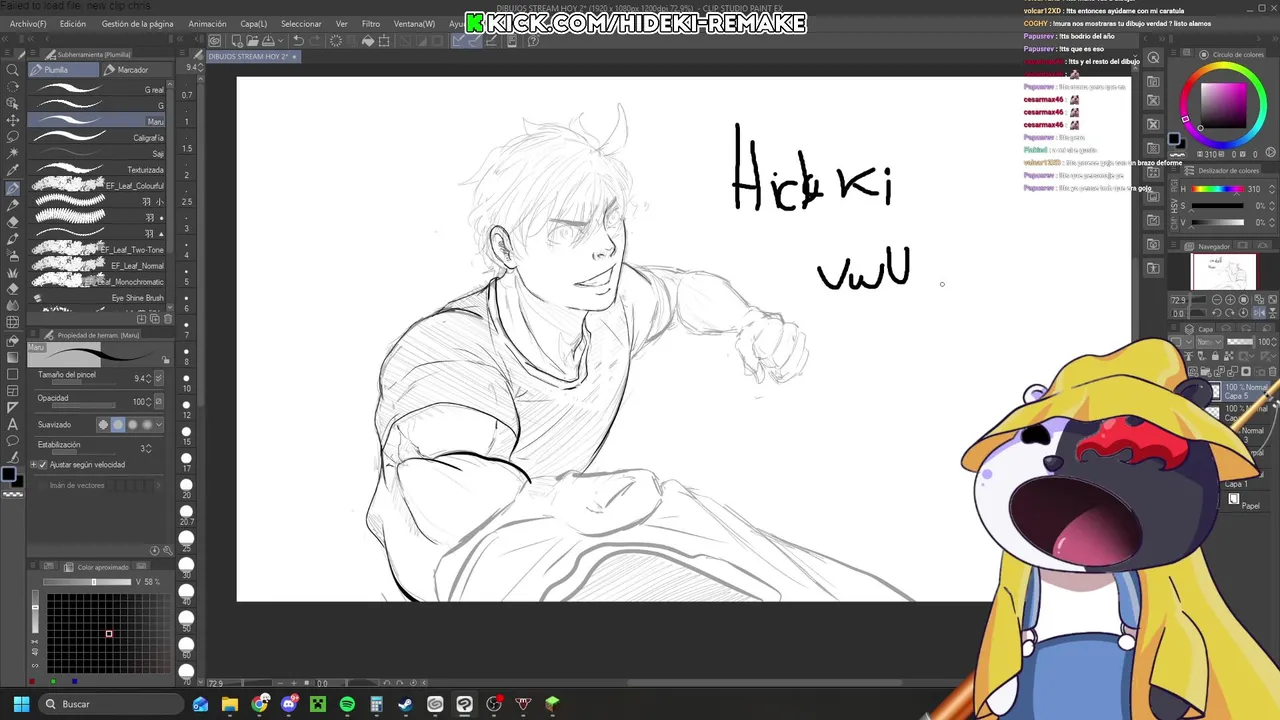Toggle snap to grid in command bar

[489, 41]
